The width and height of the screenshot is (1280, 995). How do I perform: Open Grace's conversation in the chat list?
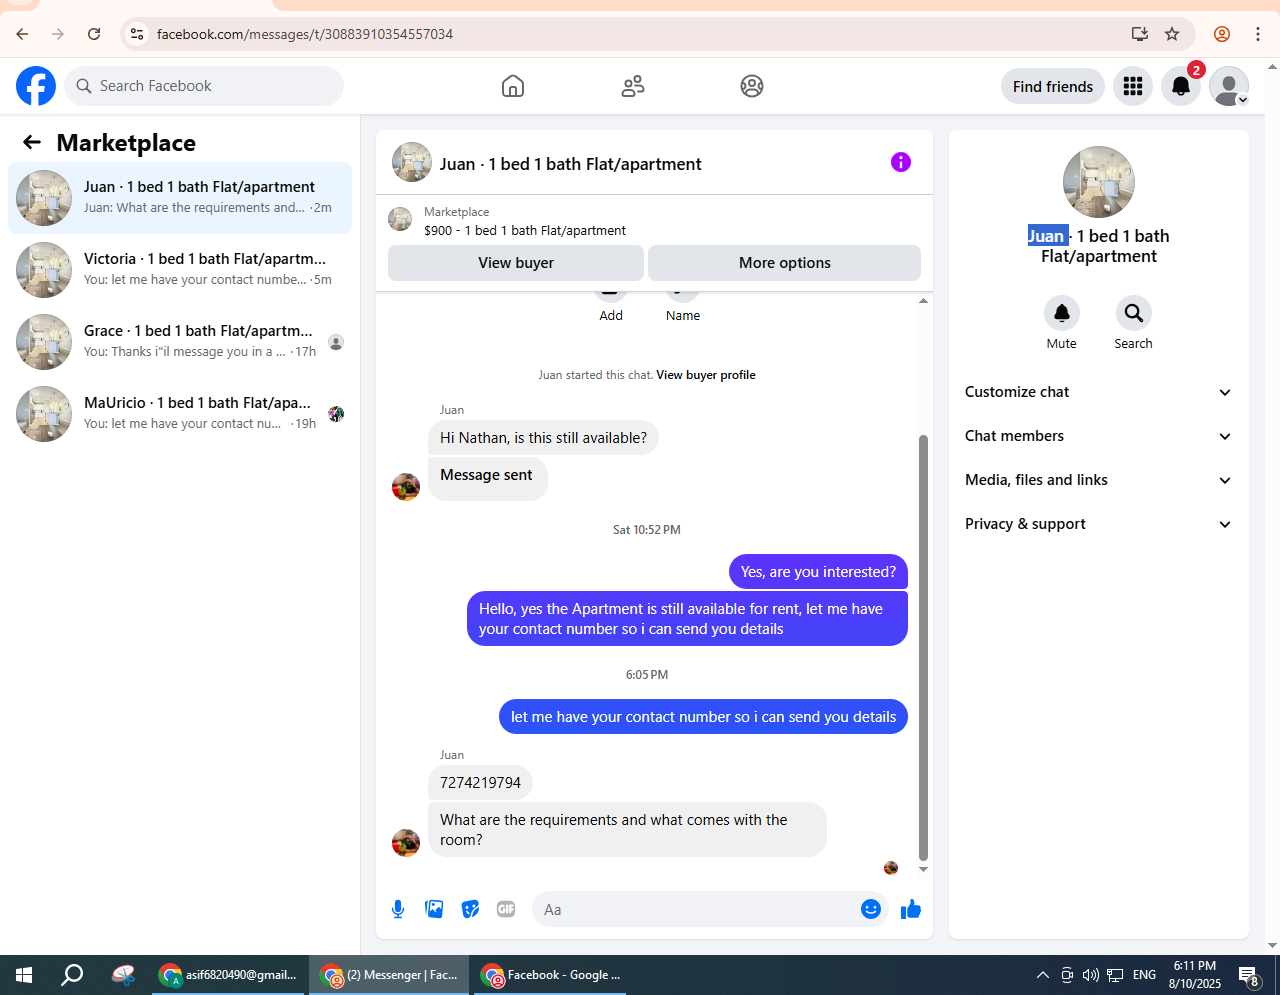point(180,342)
